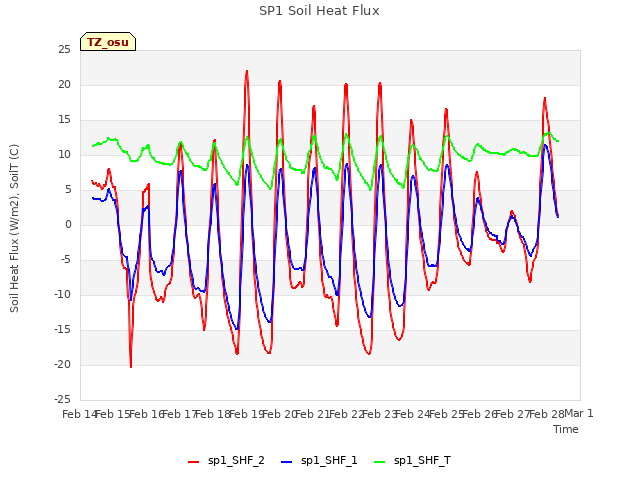Click the lowest red trough near Feb 15
640x480 pixels.
(131, 367)
